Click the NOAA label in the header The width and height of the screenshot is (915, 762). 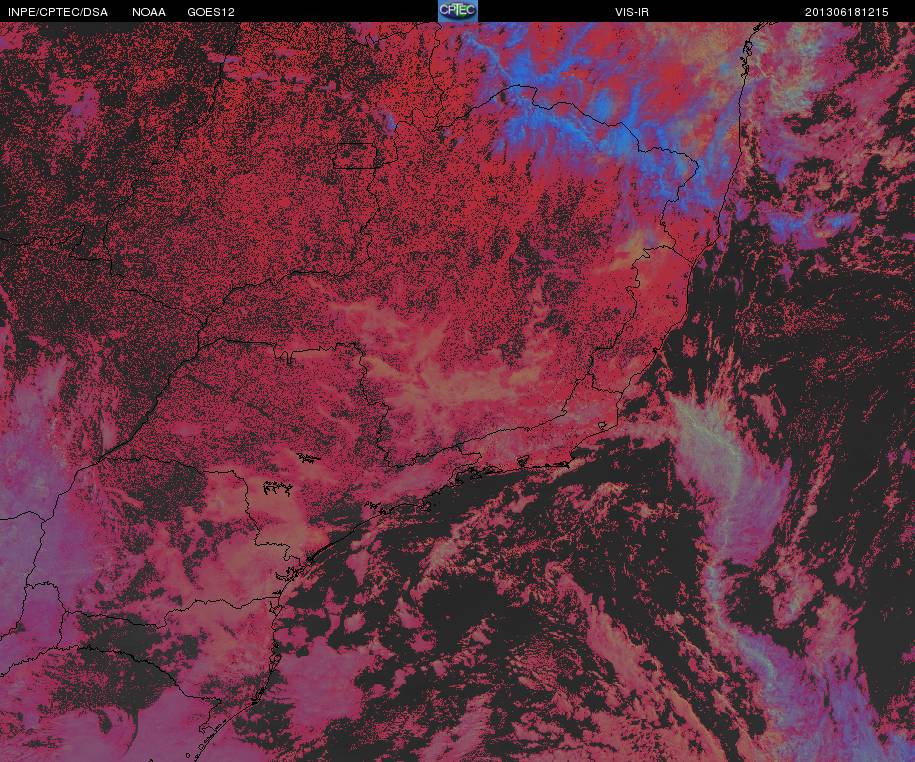(x=149, y=12)
